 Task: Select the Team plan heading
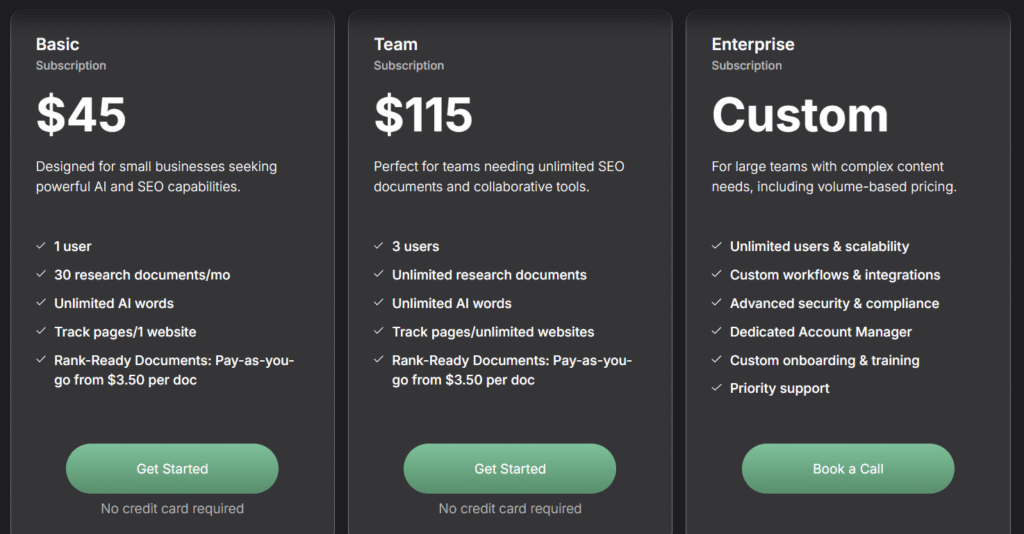396,44
